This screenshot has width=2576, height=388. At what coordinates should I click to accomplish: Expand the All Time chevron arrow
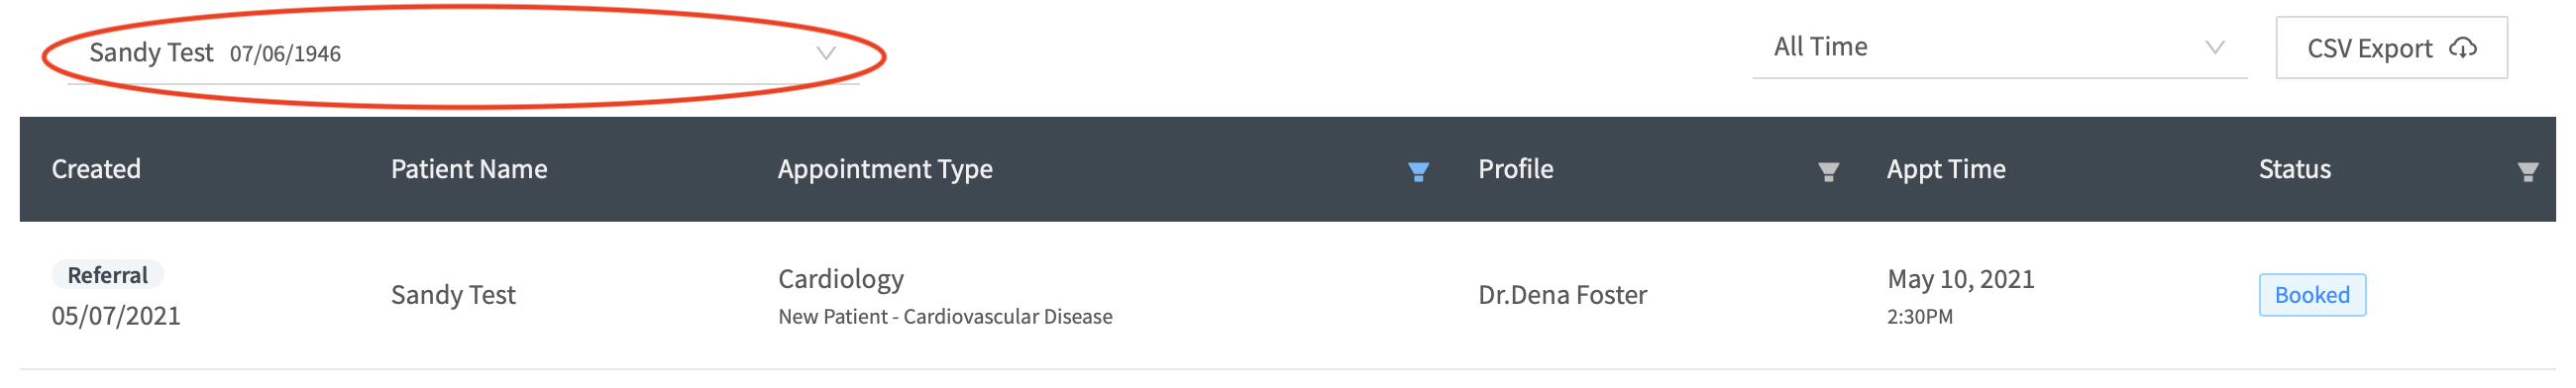coord(2215,47)
